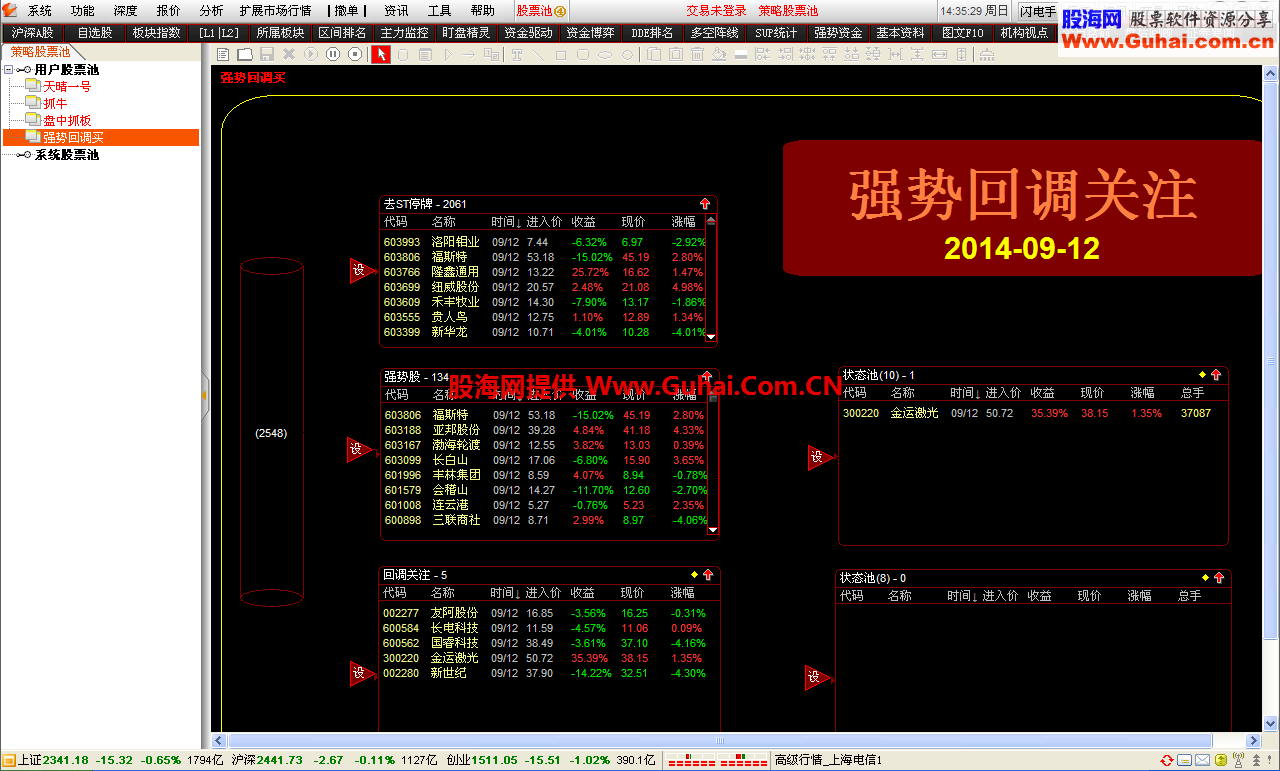Click the trash can toolbar icon
The image size is (1280, 771).
pyautogui.click(x=697, y=54)
